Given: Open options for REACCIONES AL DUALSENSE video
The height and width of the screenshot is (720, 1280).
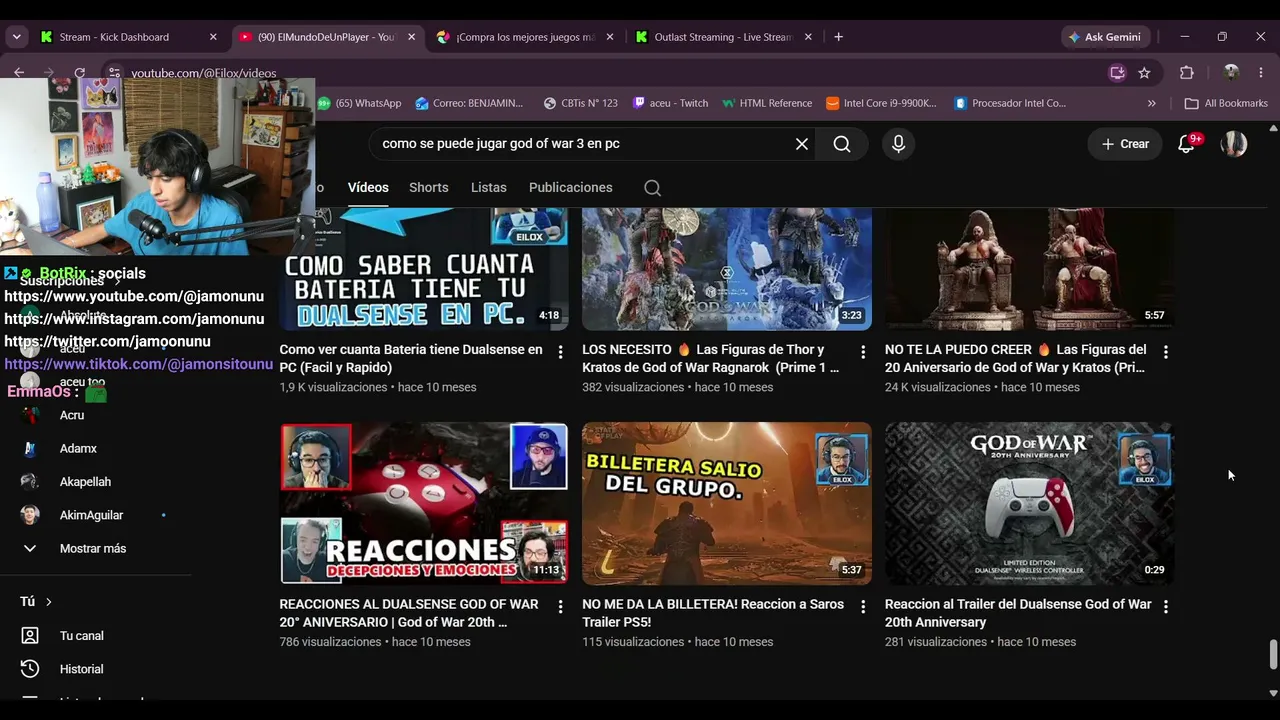Looking at the screenshot, I should coord(560,607).
